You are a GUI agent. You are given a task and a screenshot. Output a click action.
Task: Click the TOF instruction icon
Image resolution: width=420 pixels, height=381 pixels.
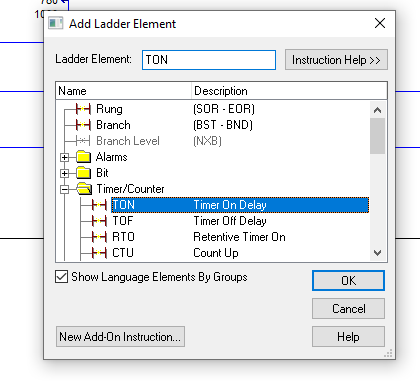(x=99, y=221)
